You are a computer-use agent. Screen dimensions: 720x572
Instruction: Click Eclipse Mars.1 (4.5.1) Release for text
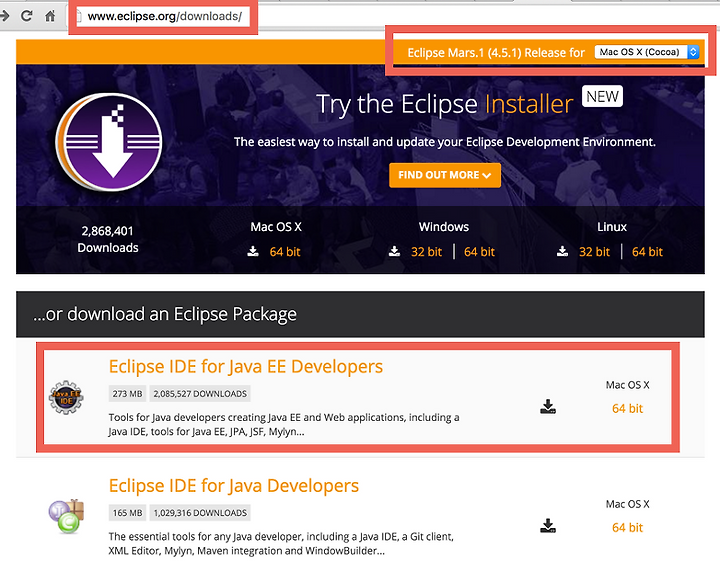coord(496,52)
